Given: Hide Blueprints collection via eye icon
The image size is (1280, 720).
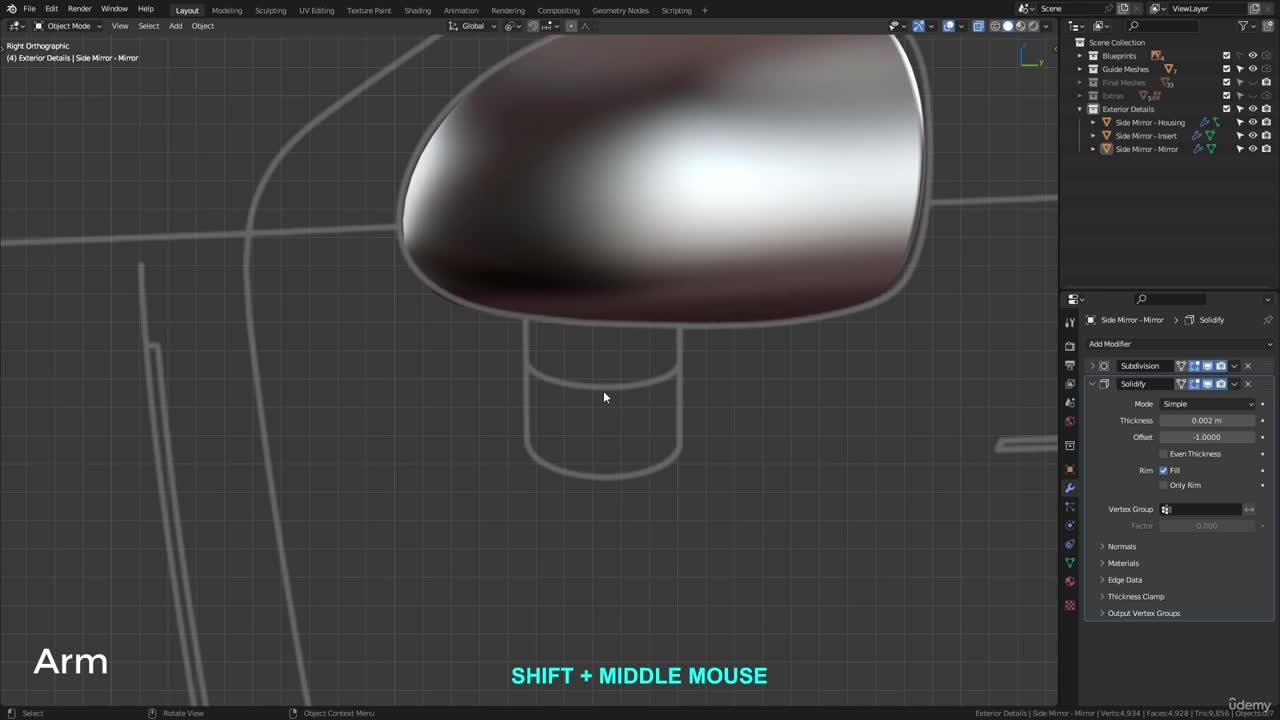Looking at the screenshot, I should pyautogui.click(x=1253, y=56).
